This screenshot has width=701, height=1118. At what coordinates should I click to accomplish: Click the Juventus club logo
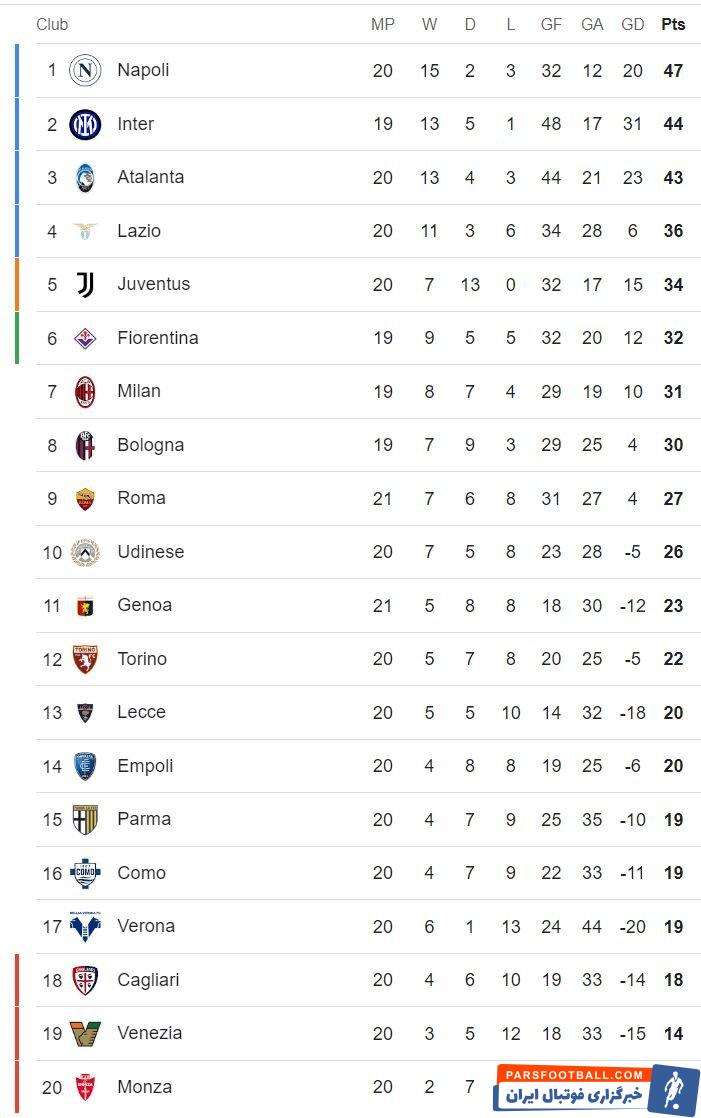click(x=85, y=285)
